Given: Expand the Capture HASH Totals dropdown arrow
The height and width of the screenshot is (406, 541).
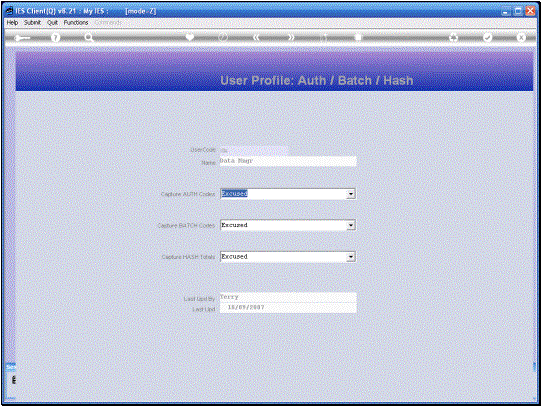Looking at the screenshot, I should [x=351, y=257].
